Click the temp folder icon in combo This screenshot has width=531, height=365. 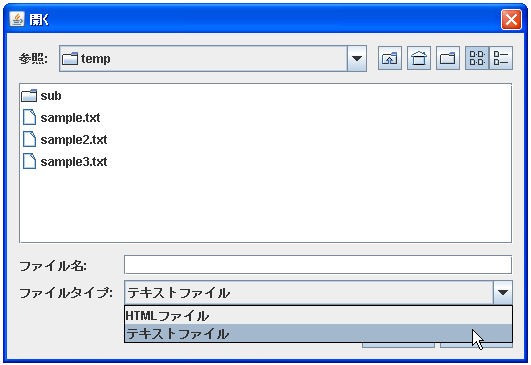(70, 59)
